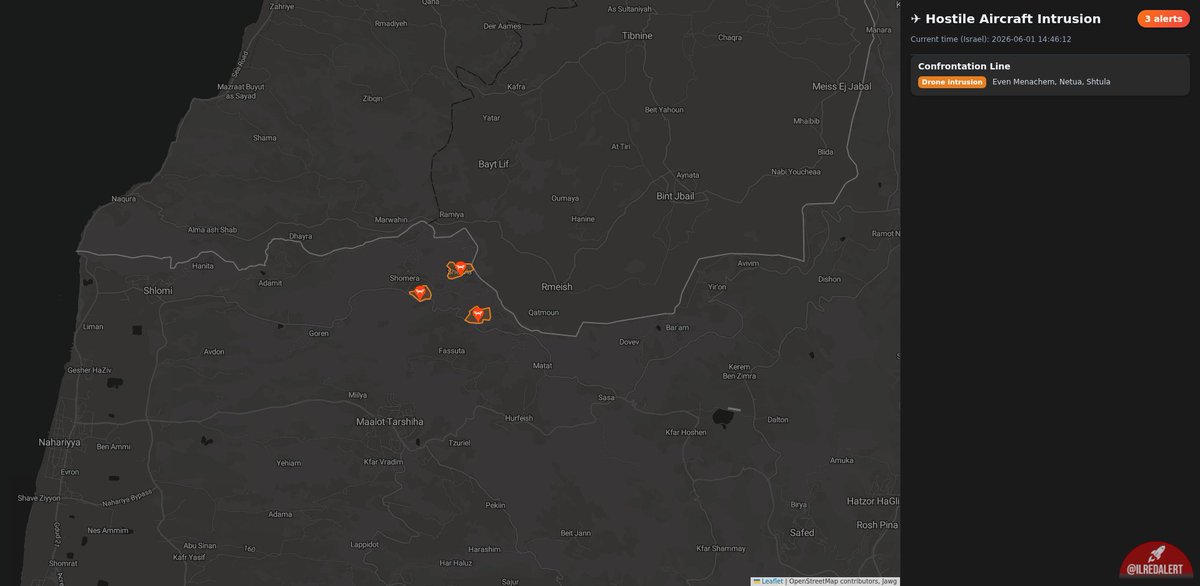Screen dimensions: 1200x586
Task: Click the "Kfar Vradim" map label
Action: point(383,462)
